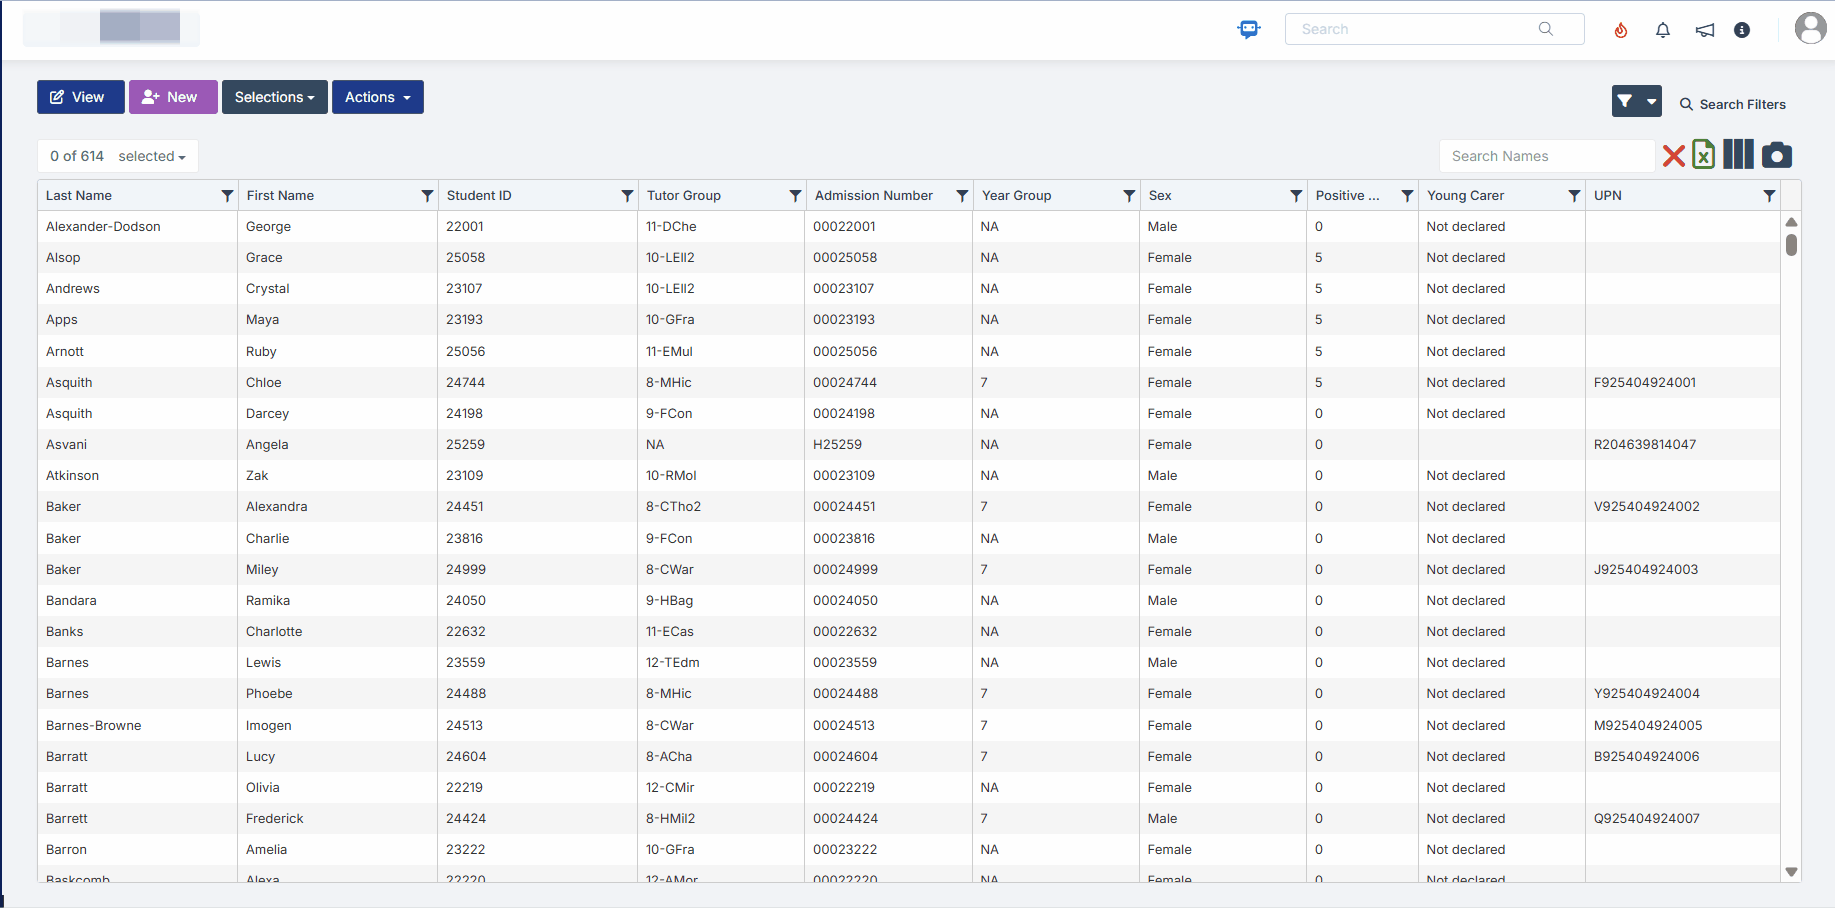Image resolution: width=1835 pixels, height=908 pixels.
Task: Focus the top Search field
Action: [x=1435, y=29]
